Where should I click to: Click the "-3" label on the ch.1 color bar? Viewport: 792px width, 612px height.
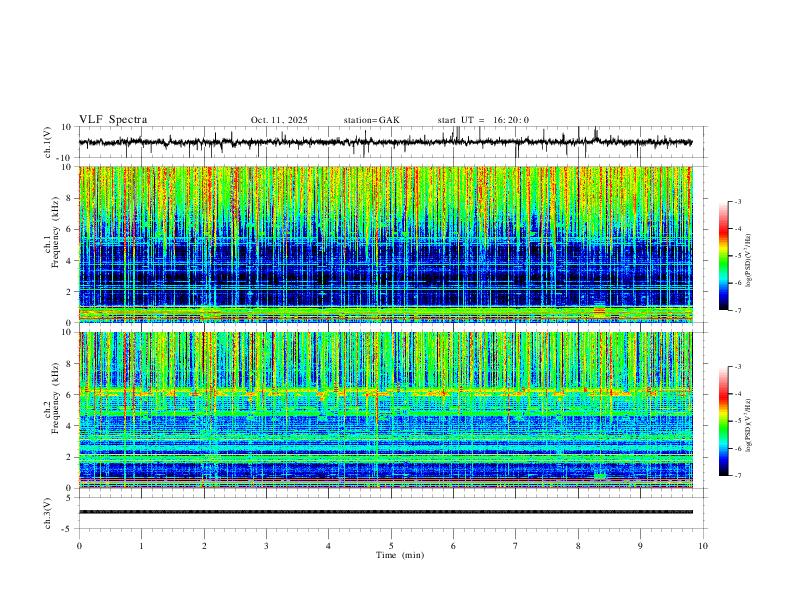(x=737, y=201)
